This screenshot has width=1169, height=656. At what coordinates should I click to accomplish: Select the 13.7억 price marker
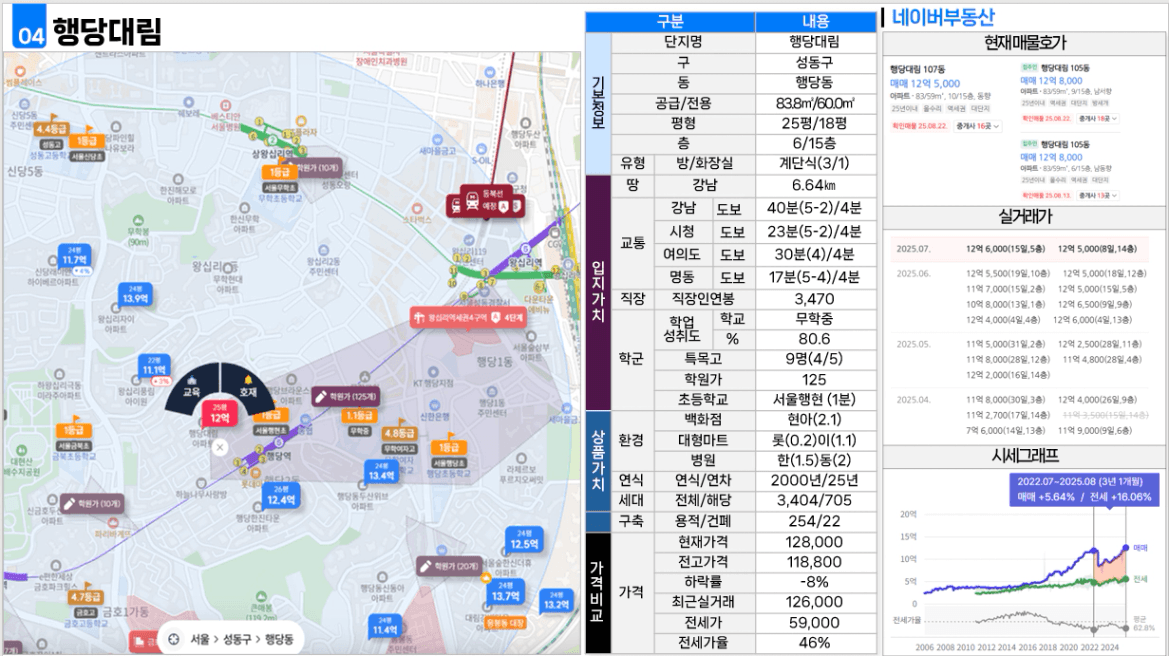pyautogui.click(x=505, y=593)
